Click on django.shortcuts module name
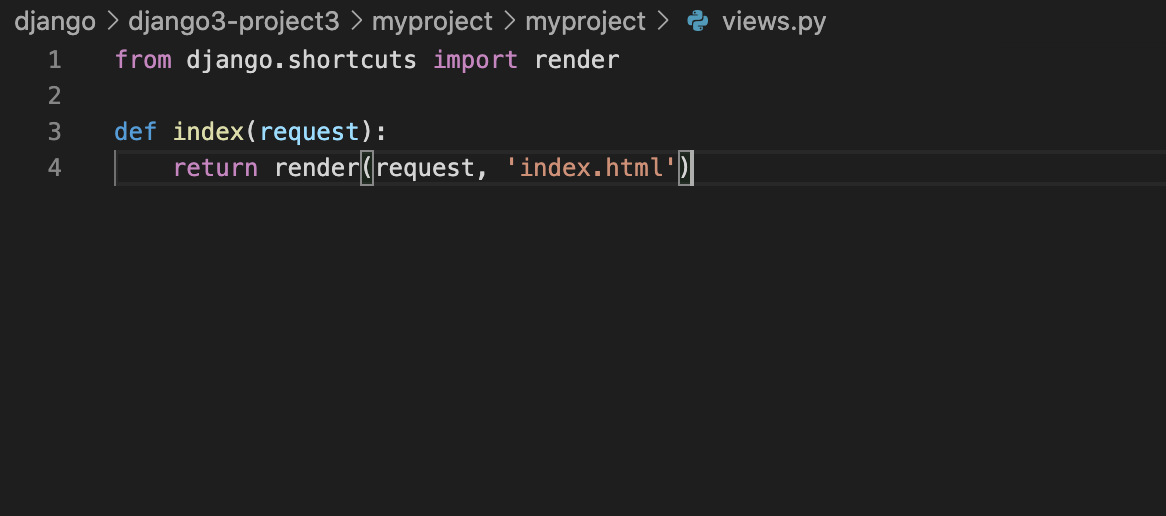The image size is (1166, 516). [x=301, y=59]
